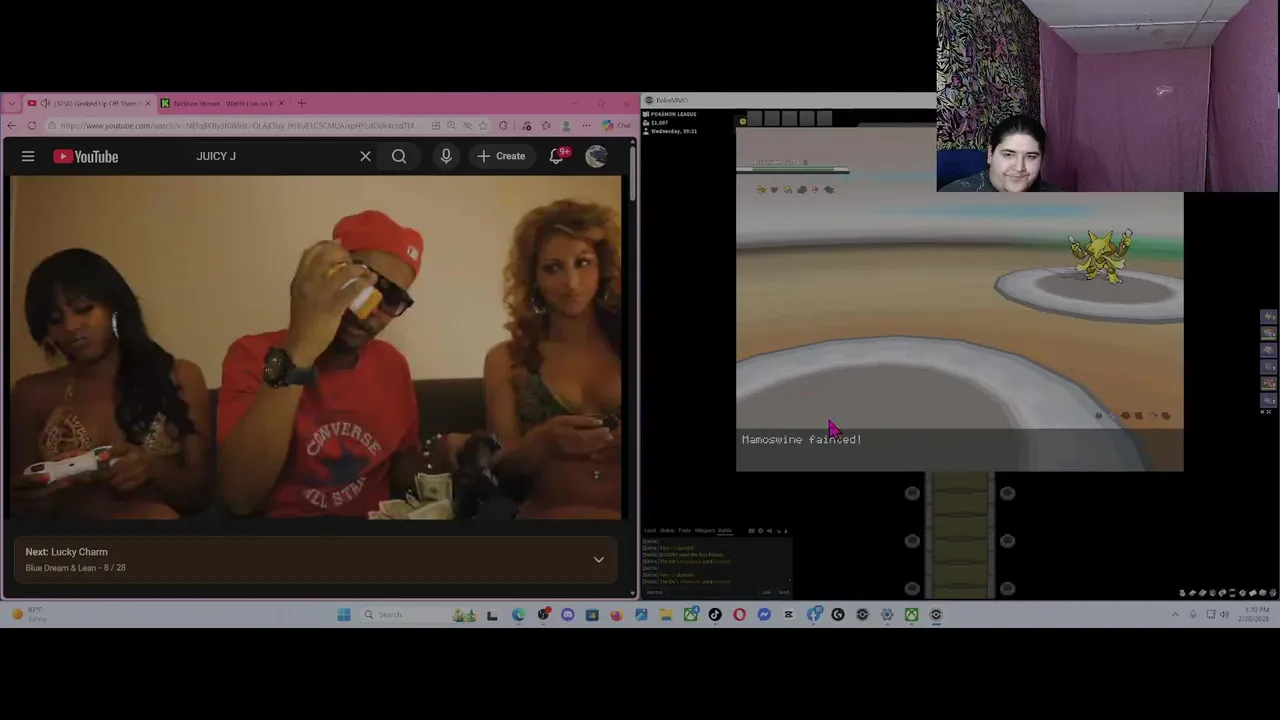
Task: Open a new browser tab
Action: tap(302, 103)
